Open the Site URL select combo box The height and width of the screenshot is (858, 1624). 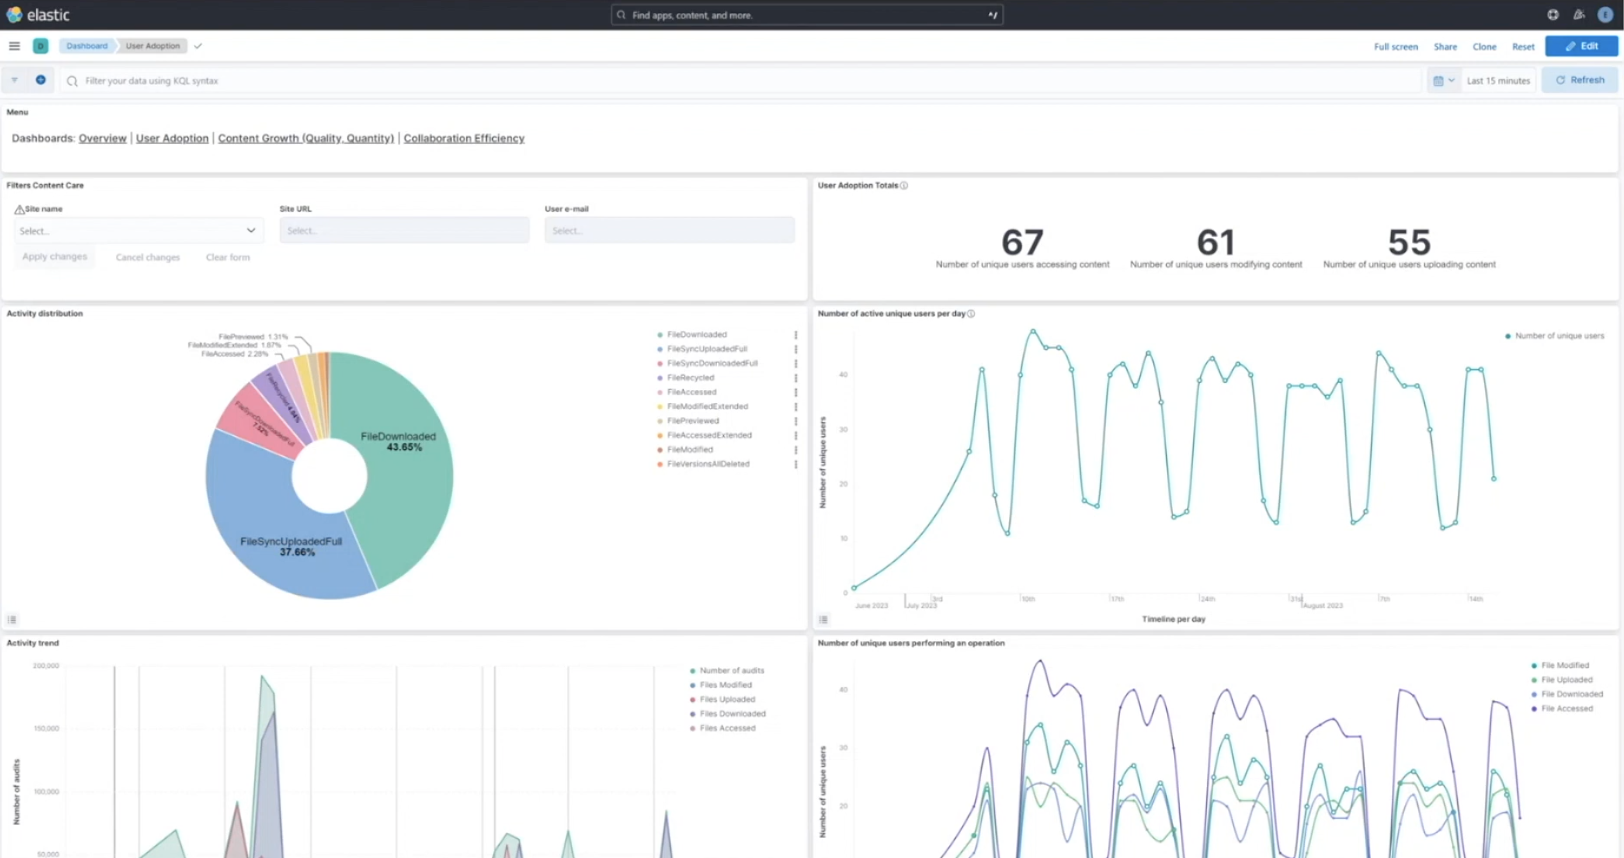404,231
